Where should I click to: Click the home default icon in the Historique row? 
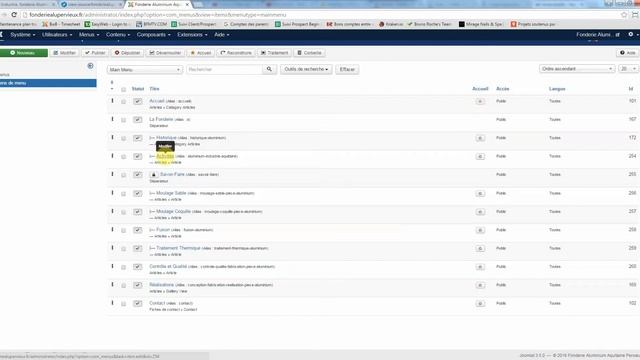click(x=480, y=138)
